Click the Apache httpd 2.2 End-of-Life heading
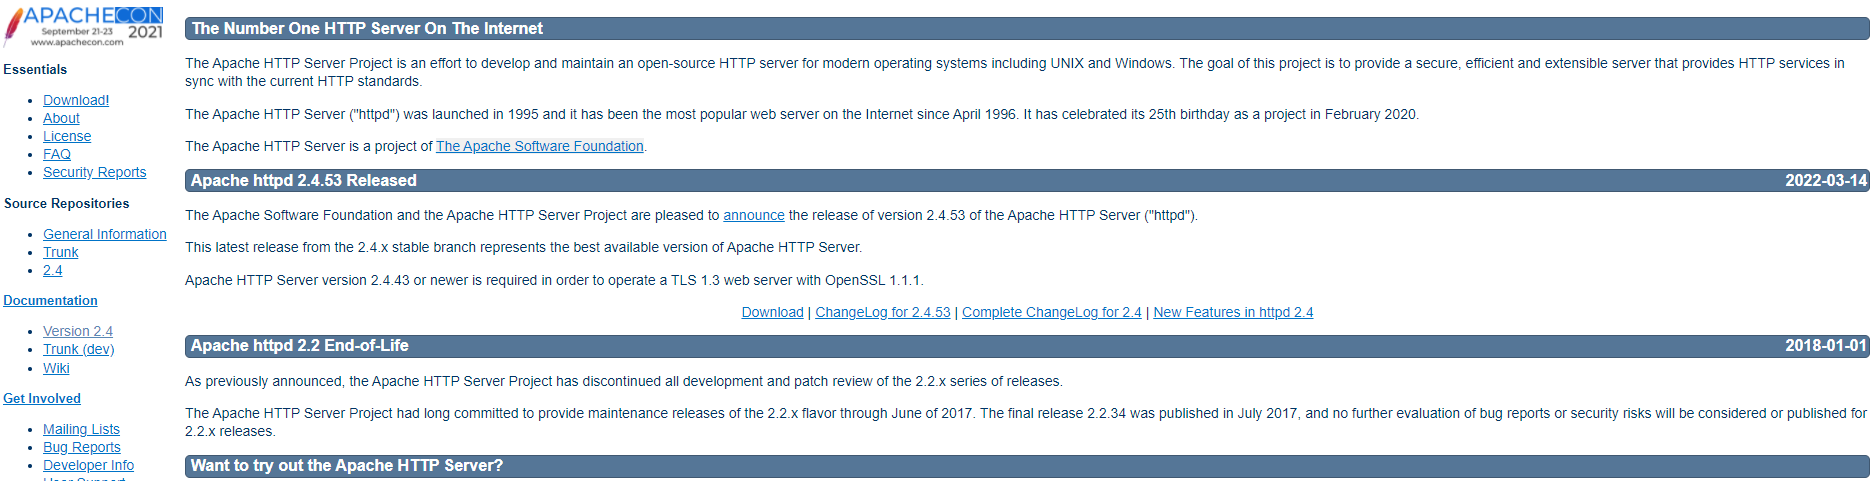1876x481 pixels. [x=300, y=345]
